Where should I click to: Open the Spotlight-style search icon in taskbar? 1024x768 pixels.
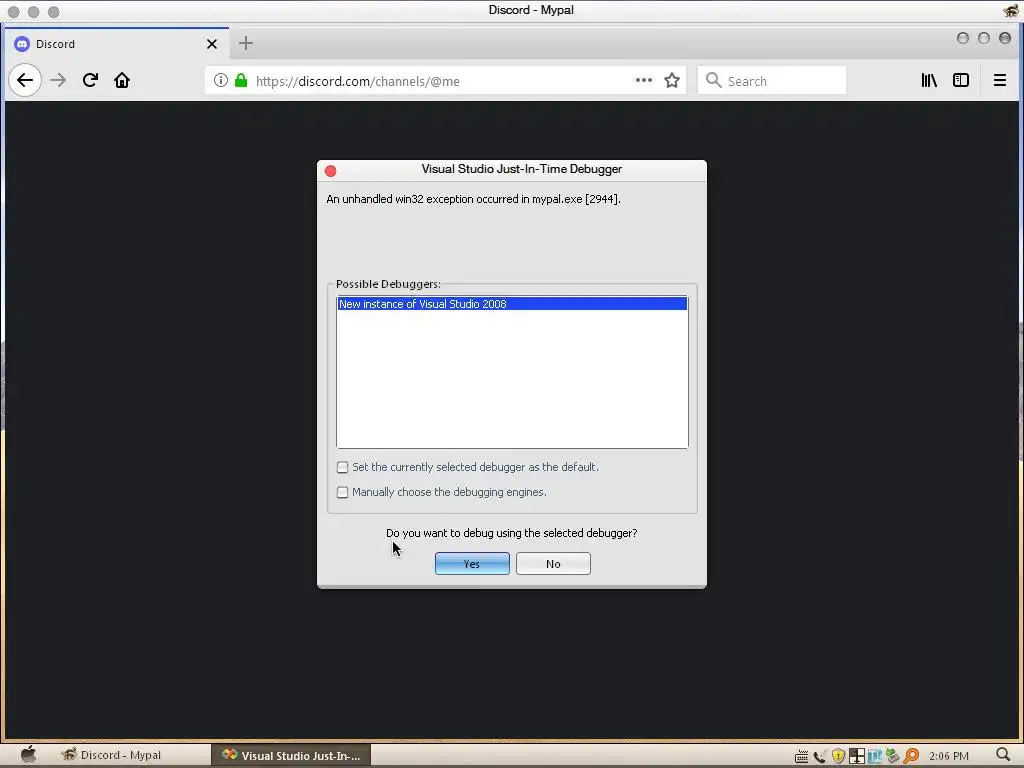1004,756
